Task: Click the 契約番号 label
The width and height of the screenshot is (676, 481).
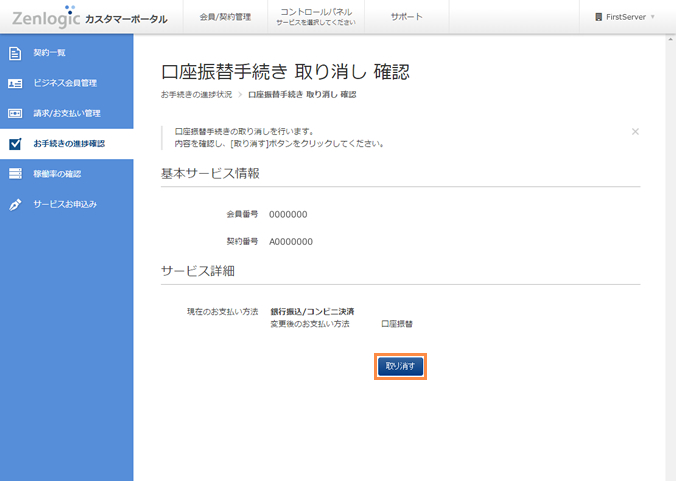Action: [242, 241]
